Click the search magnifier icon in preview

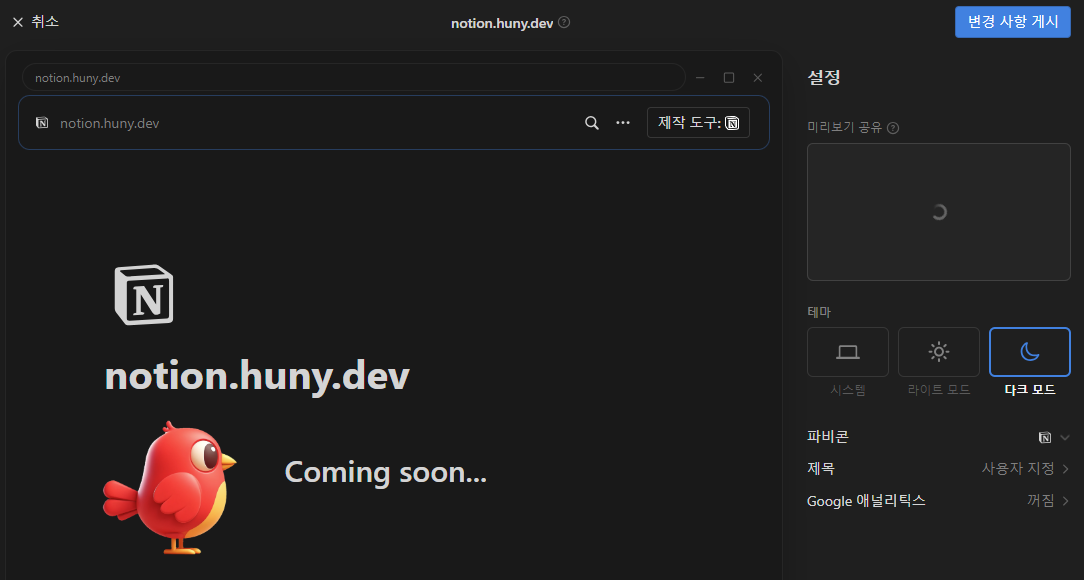pyautogui.click(x=592, y=123)
